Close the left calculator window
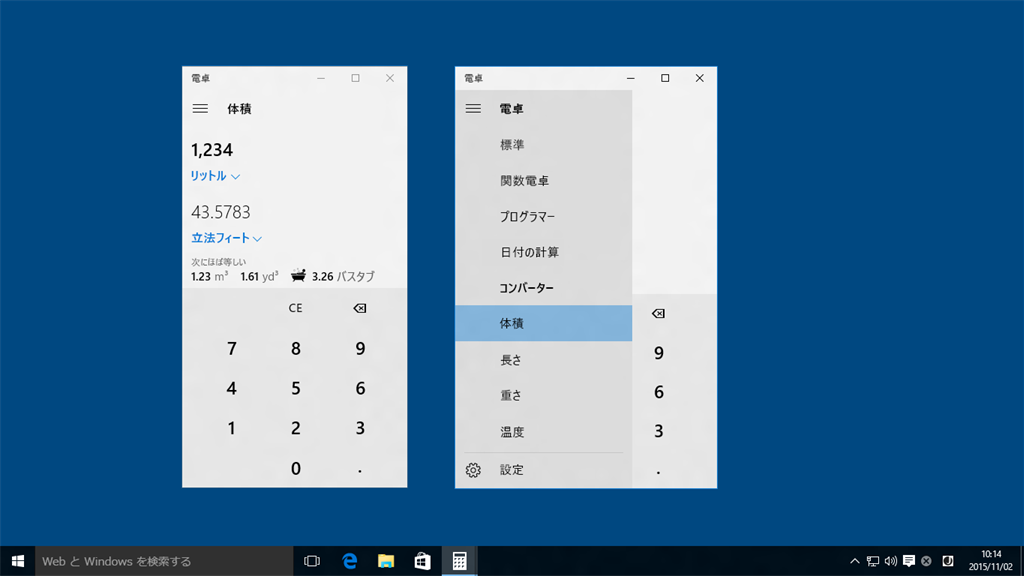The height and width of the screenshot is (576, 1024). [390, 78]
